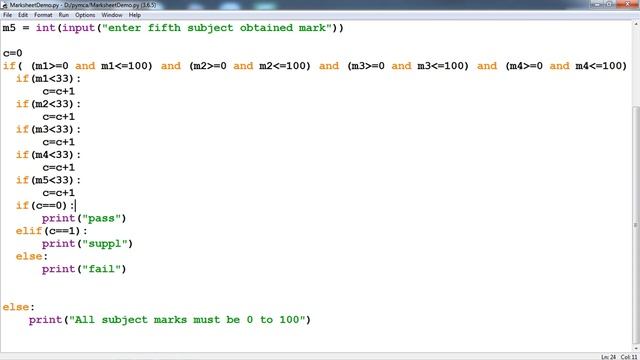Click the indented 'else:' before print fail
The image size is (640, 360).
32,256
